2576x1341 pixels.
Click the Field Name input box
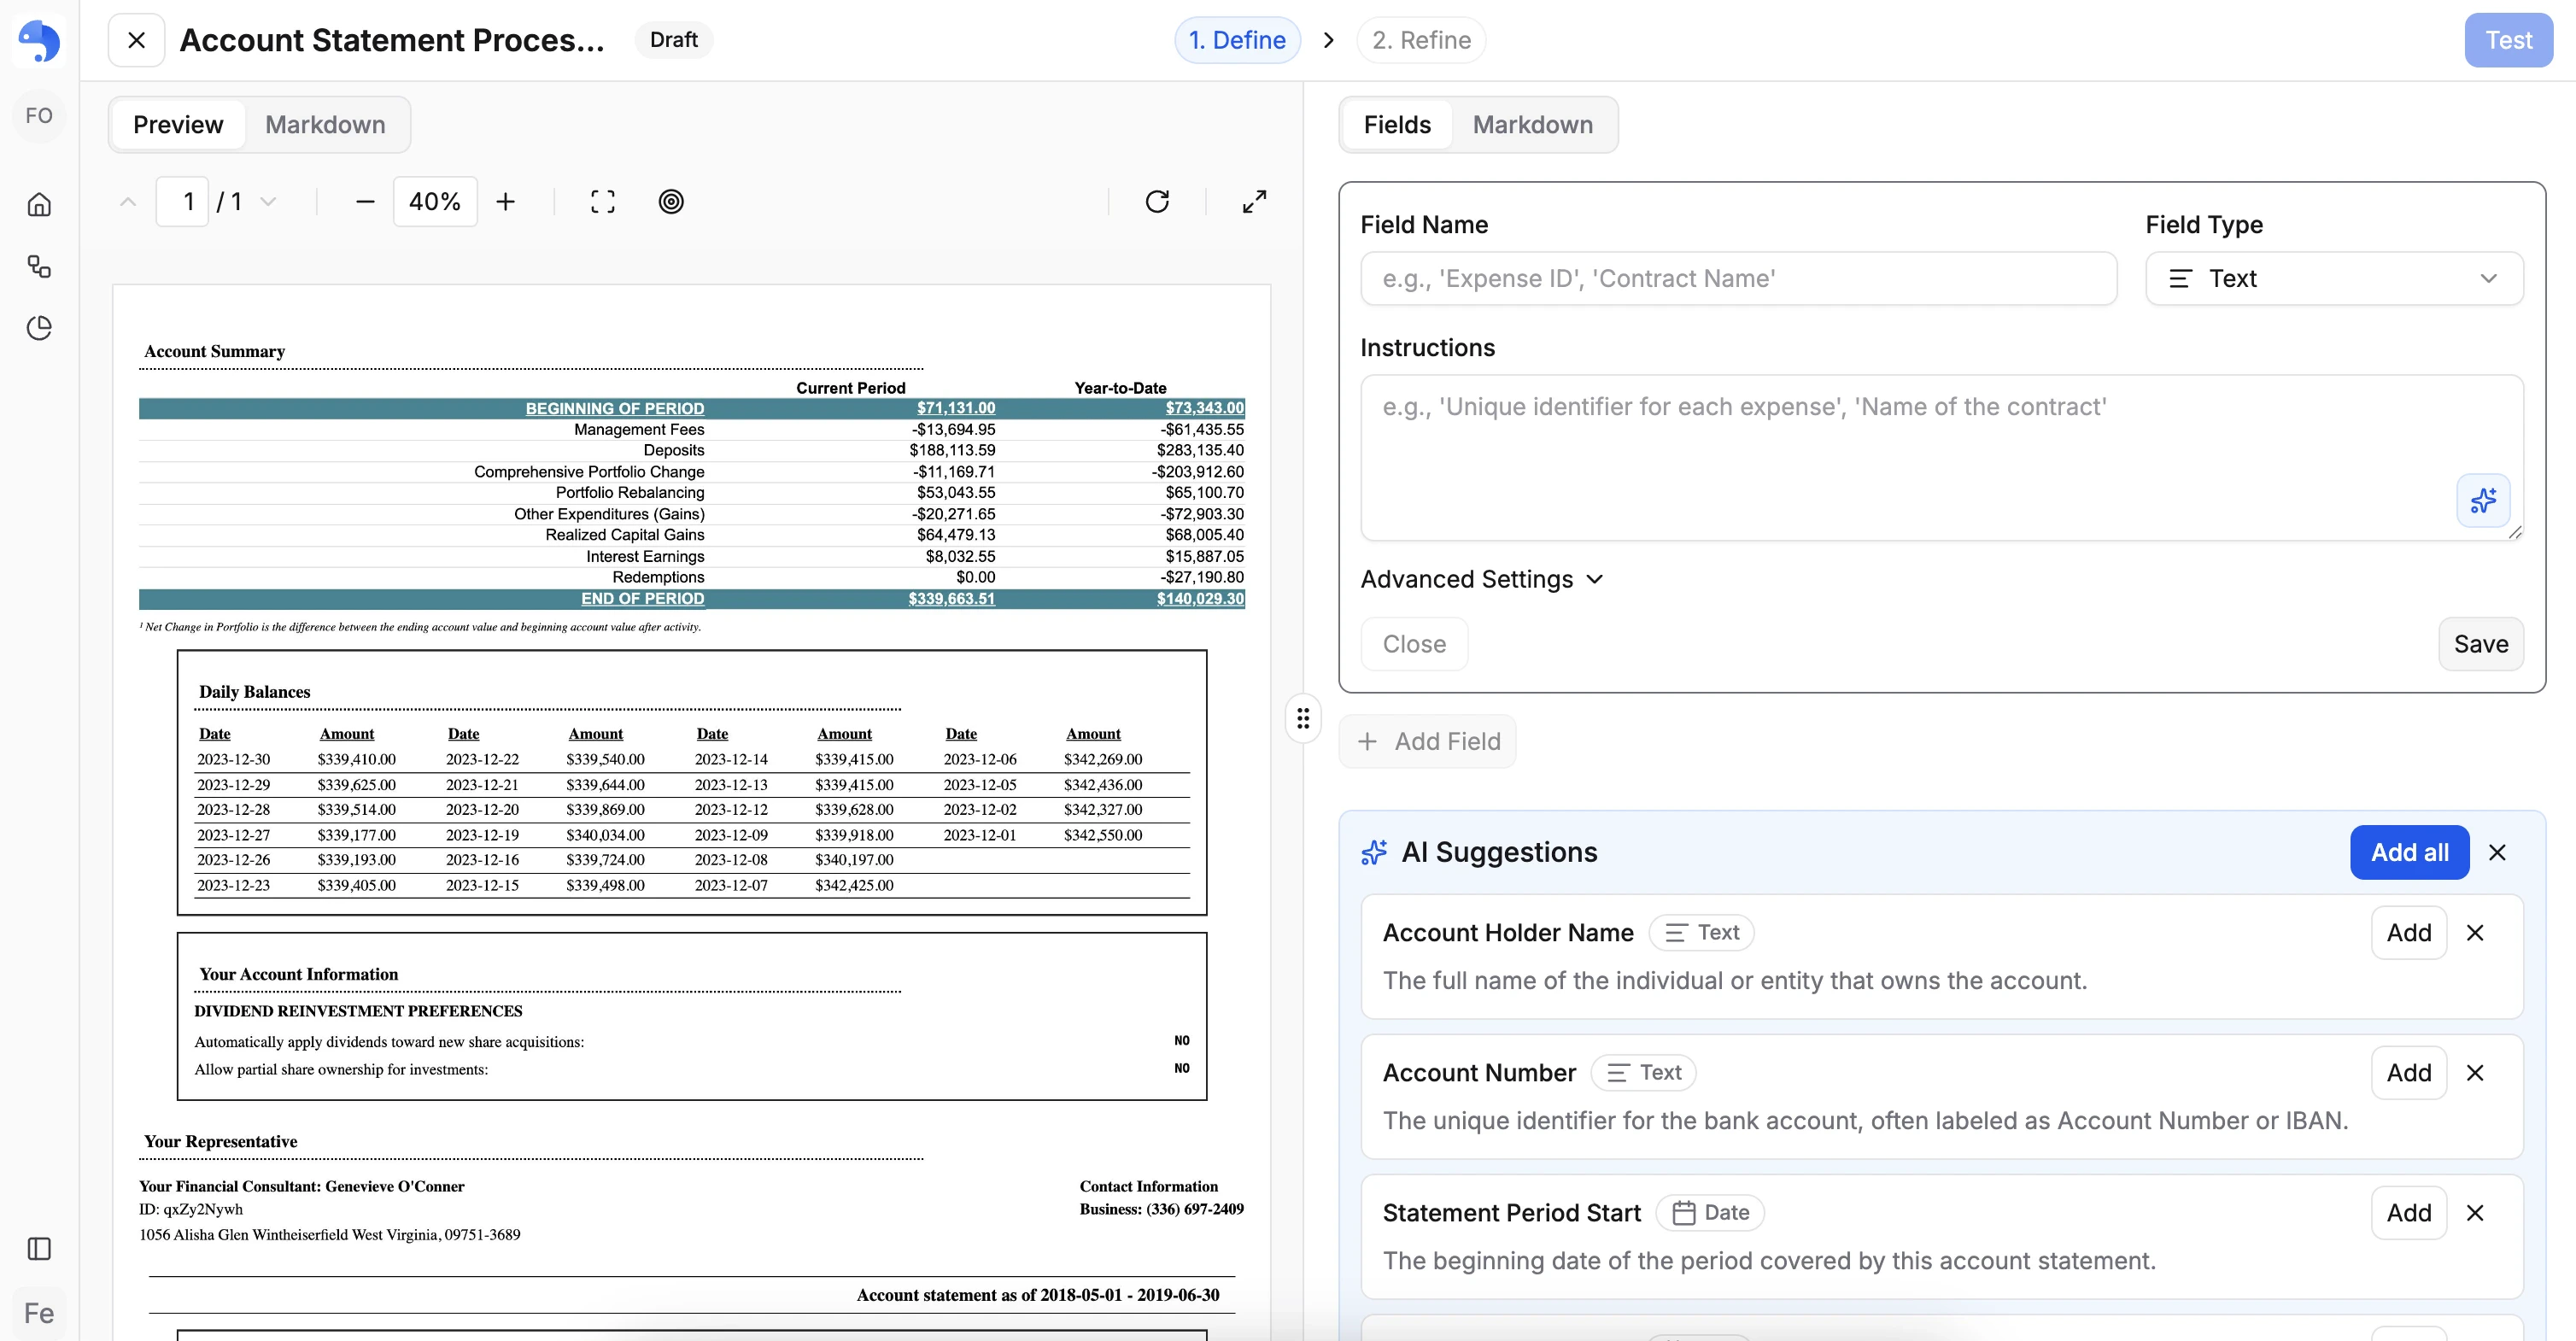[1737, 279]
